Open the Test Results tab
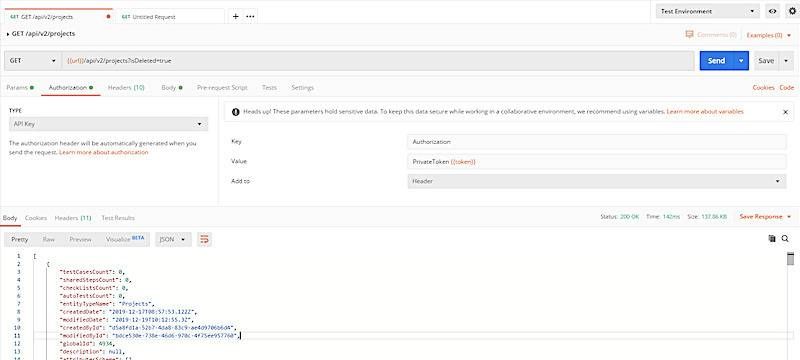800x360 pixels. click(x=118, y=218)
